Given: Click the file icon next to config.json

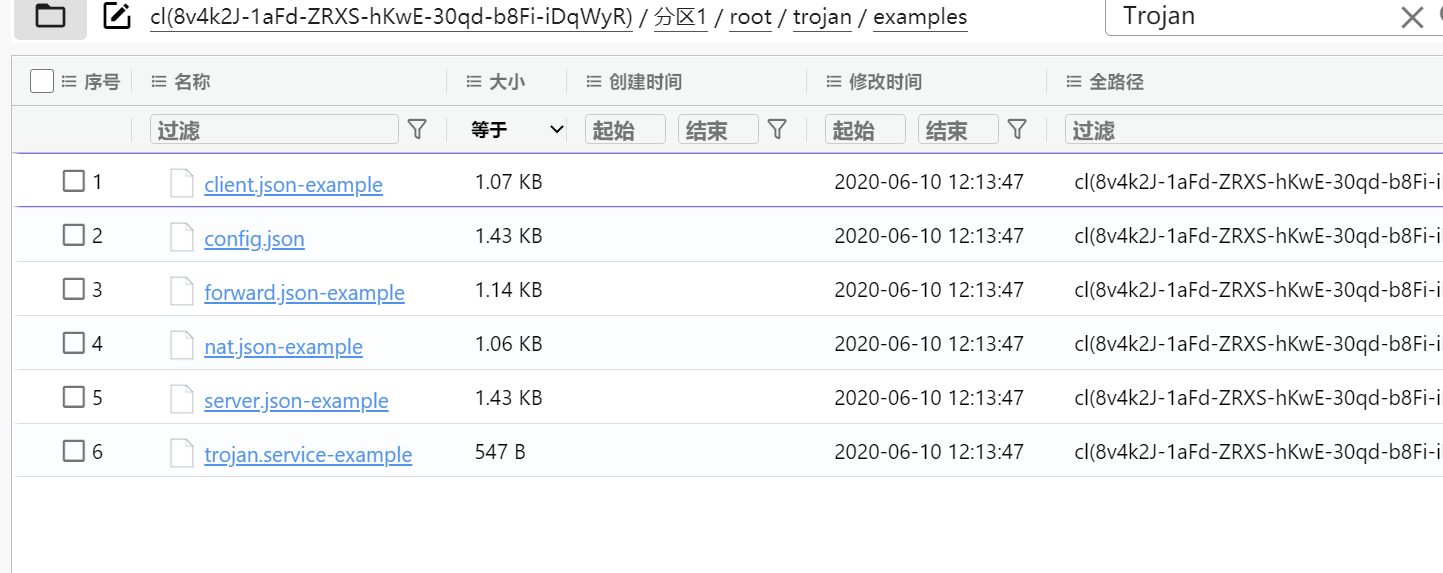Looking at the screenshot, I should (181, 237).
